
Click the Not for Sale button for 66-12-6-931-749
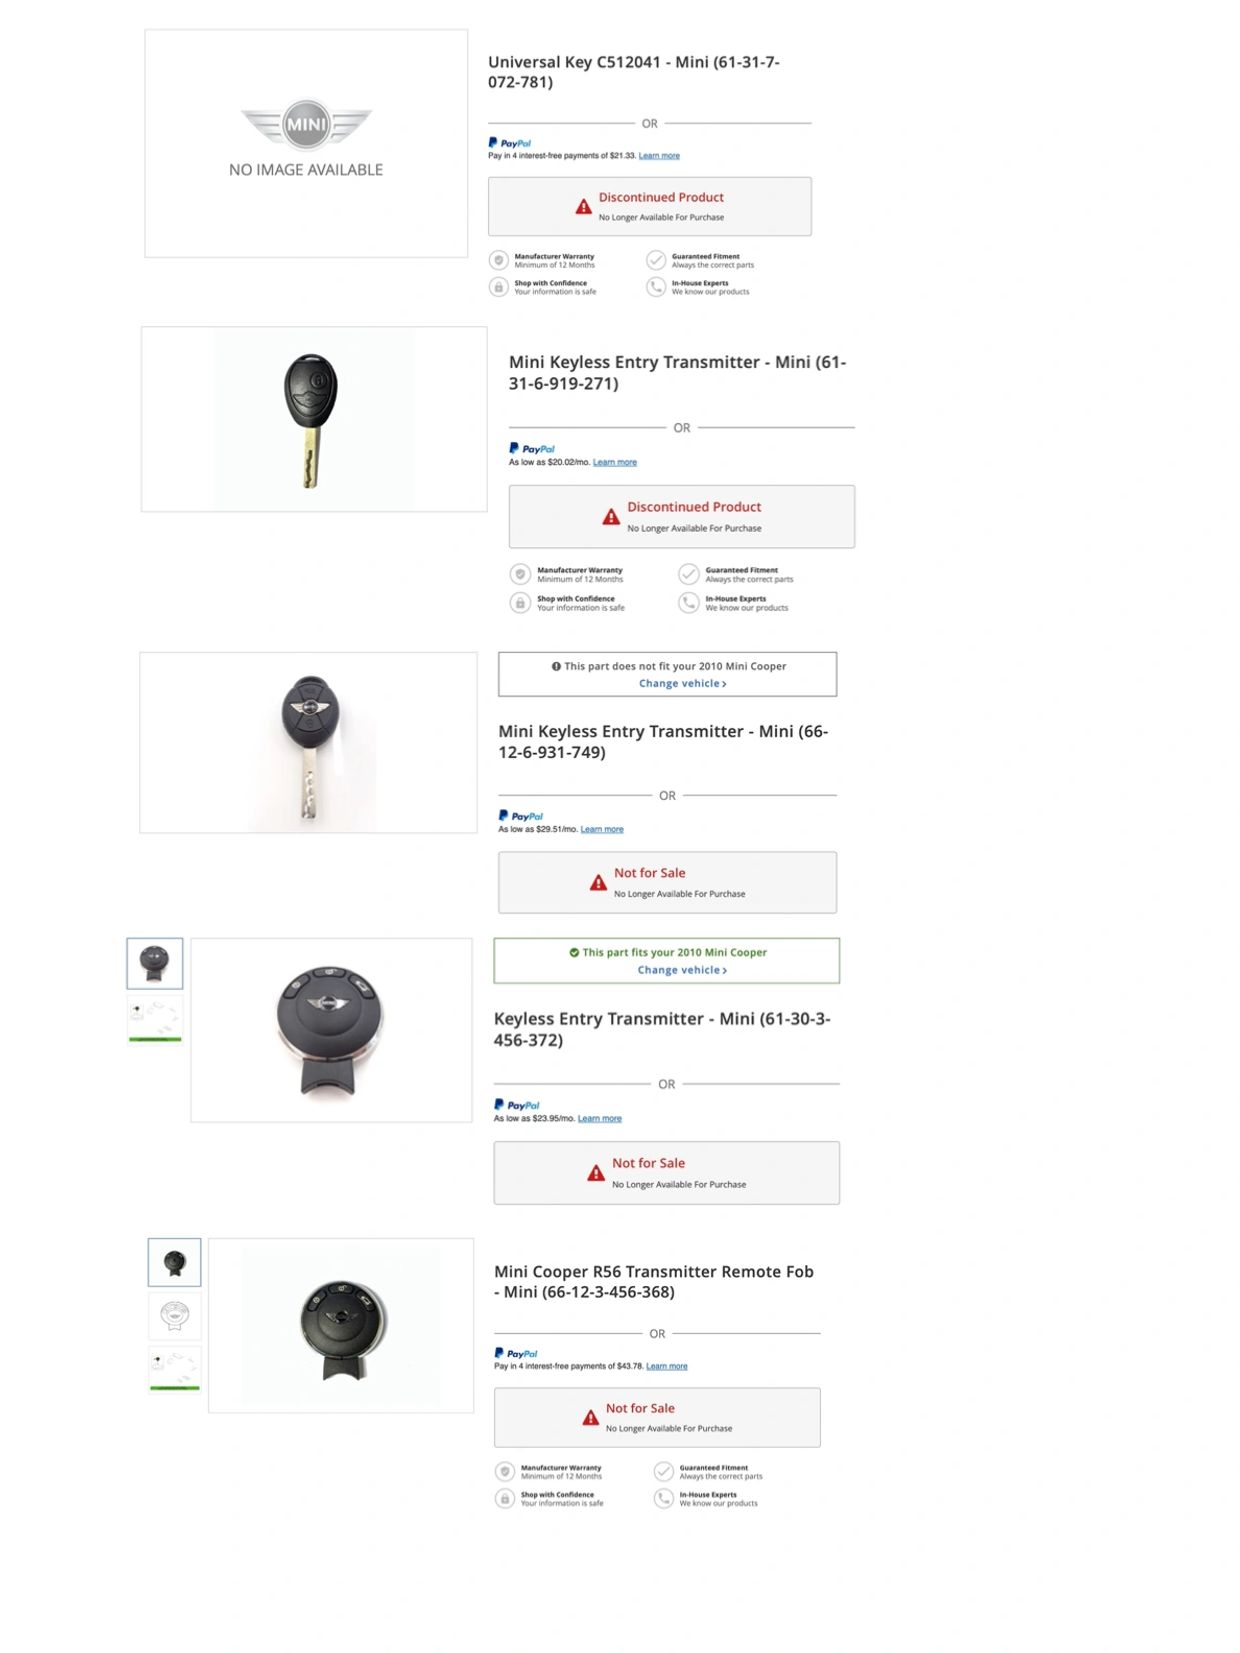pos(667,882)
